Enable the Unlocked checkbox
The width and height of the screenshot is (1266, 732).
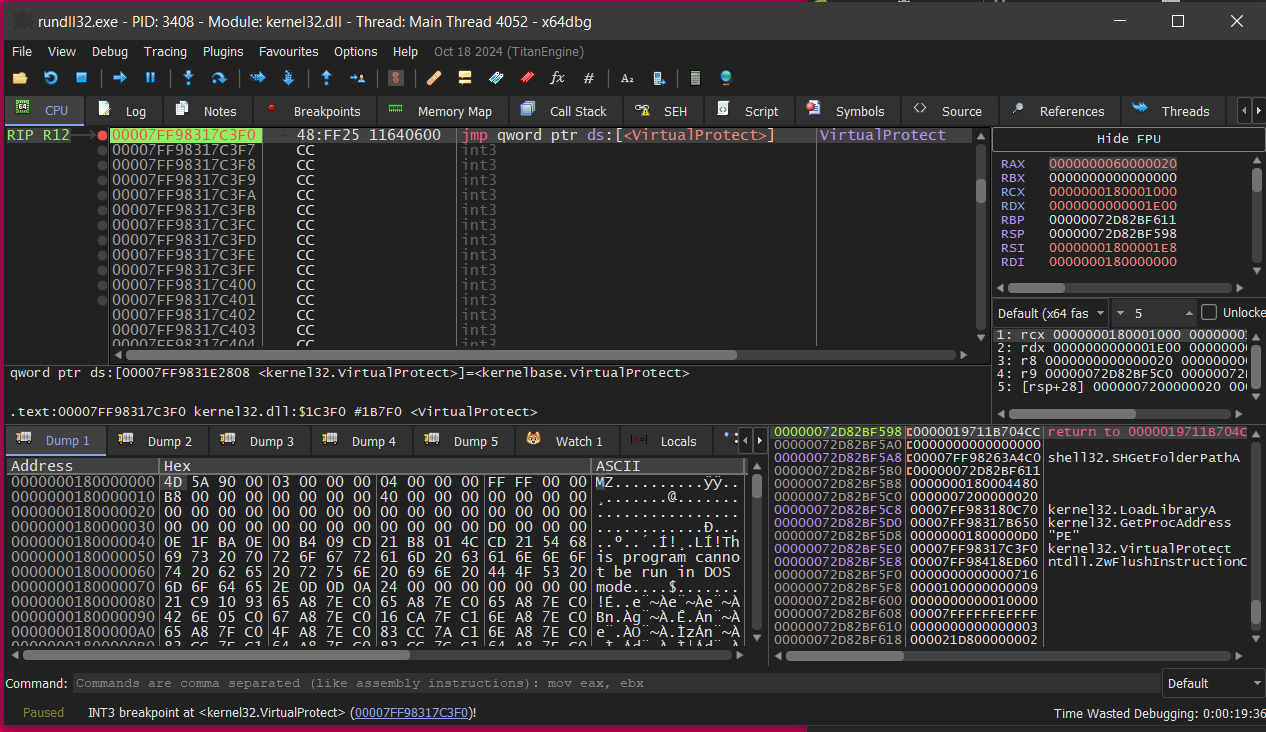[x=1209, y=312]
